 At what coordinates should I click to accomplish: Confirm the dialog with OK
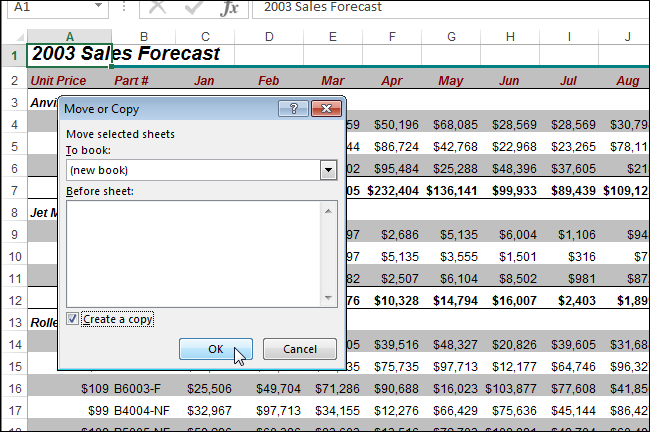click(216, 349)
